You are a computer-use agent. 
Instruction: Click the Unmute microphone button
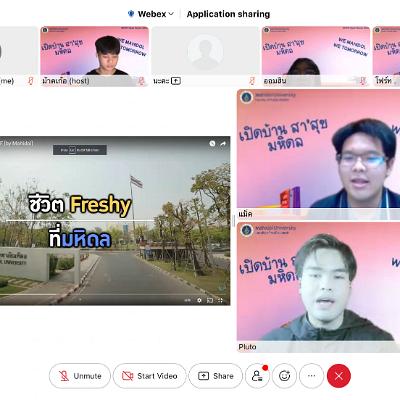tap(80, 376)
